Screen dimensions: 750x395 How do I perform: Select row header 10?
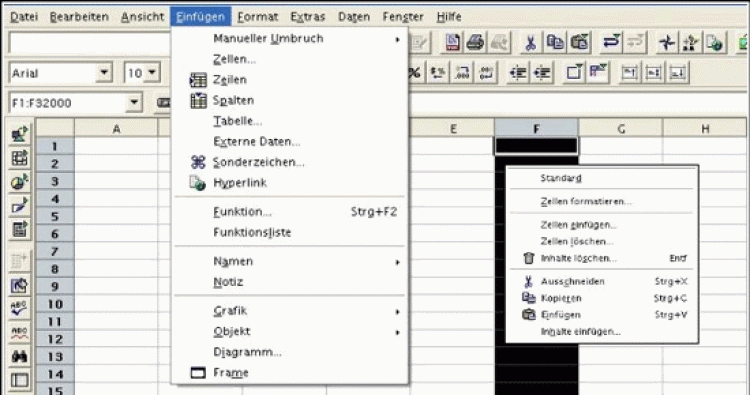(55, 304)
